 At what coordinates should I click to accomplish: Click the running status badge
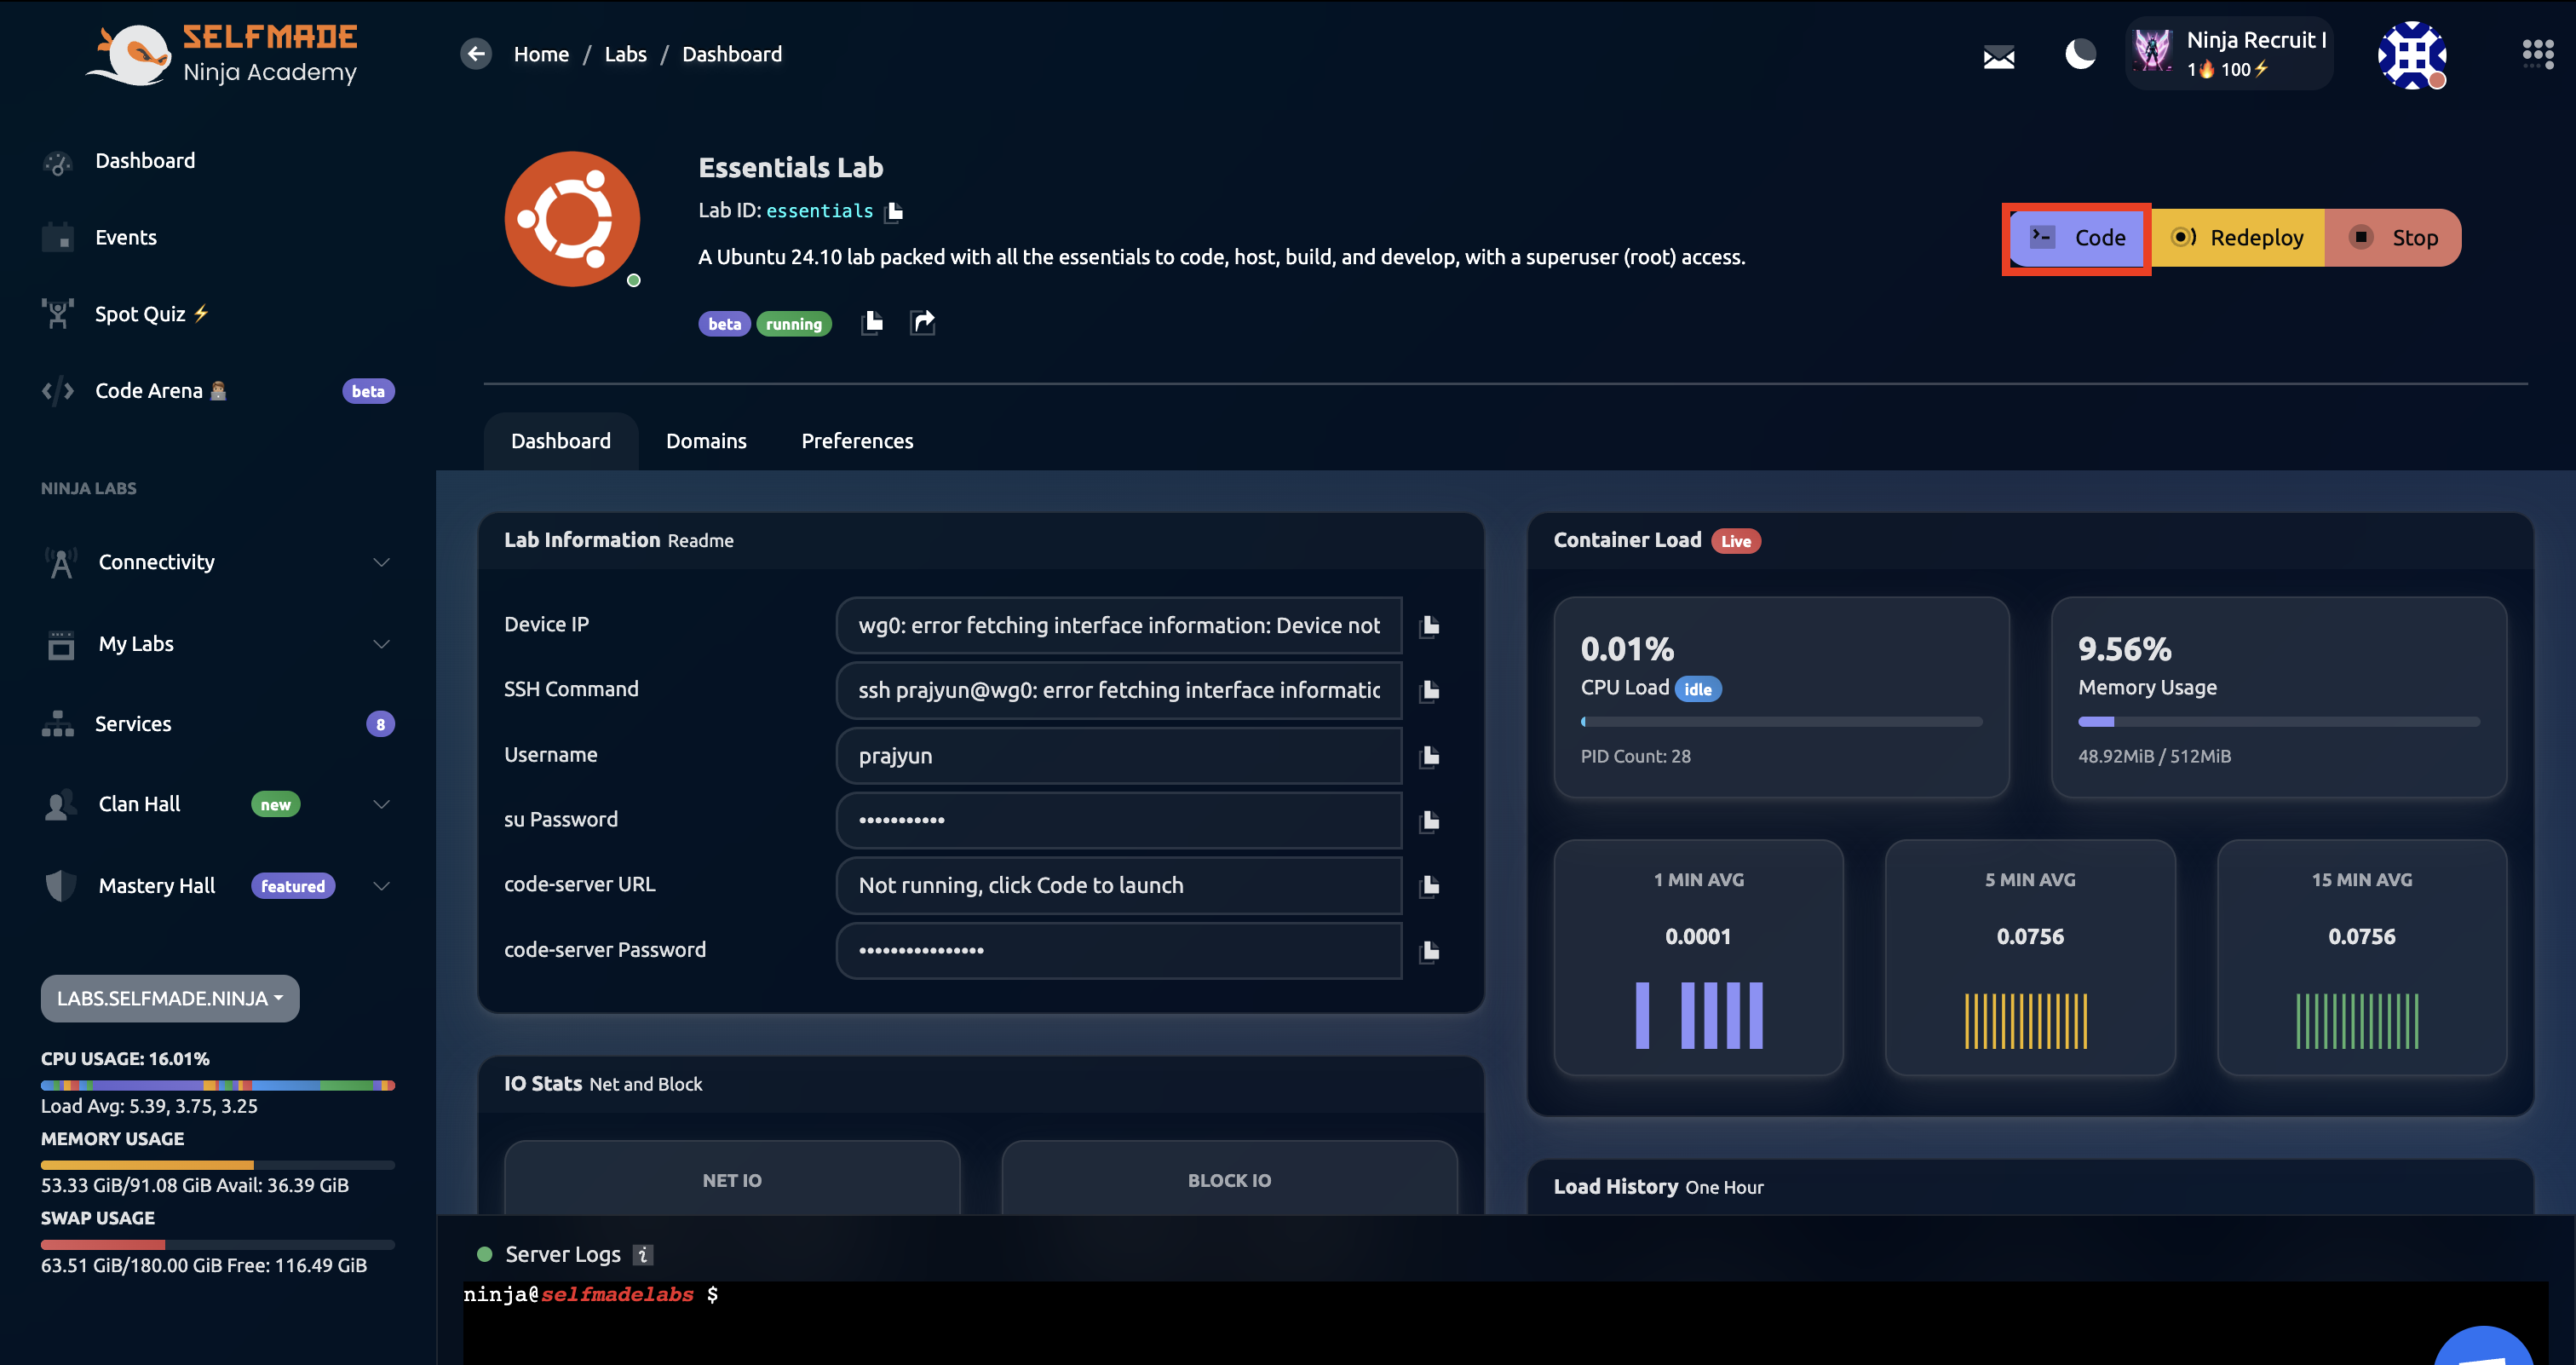pos(794,324)
